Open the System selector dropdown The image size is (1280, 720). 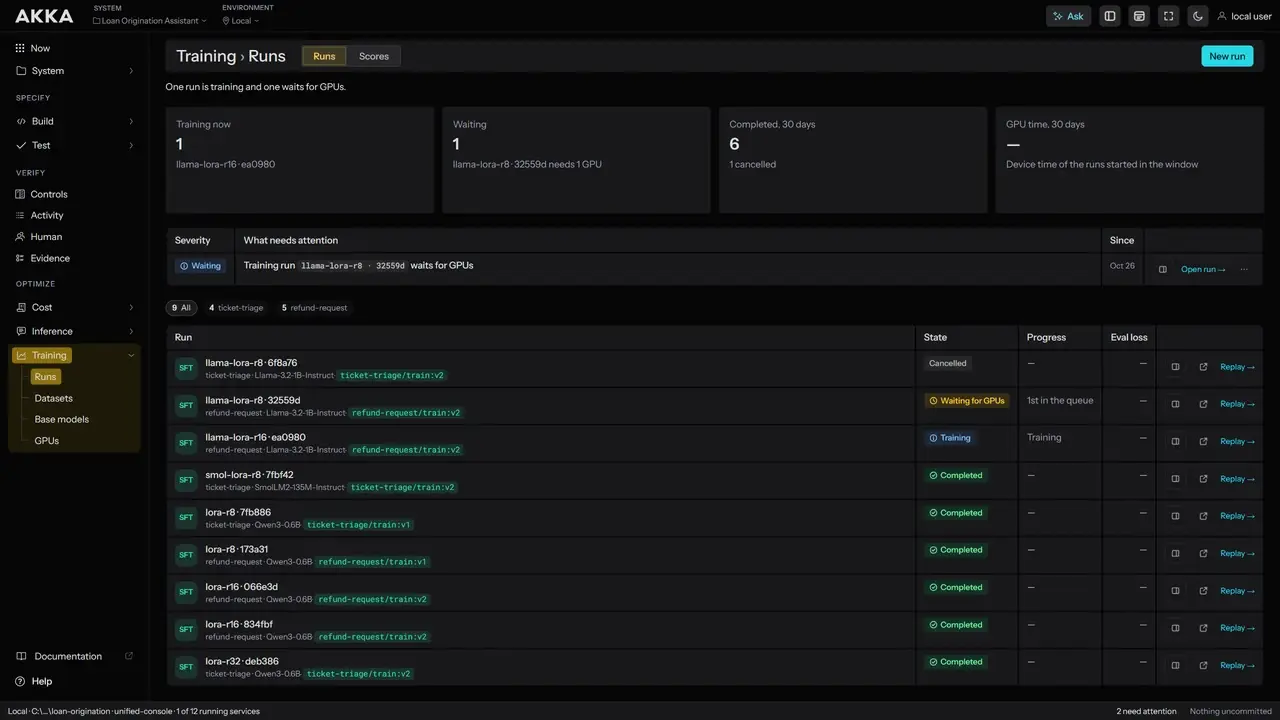(x=150, y=20)
